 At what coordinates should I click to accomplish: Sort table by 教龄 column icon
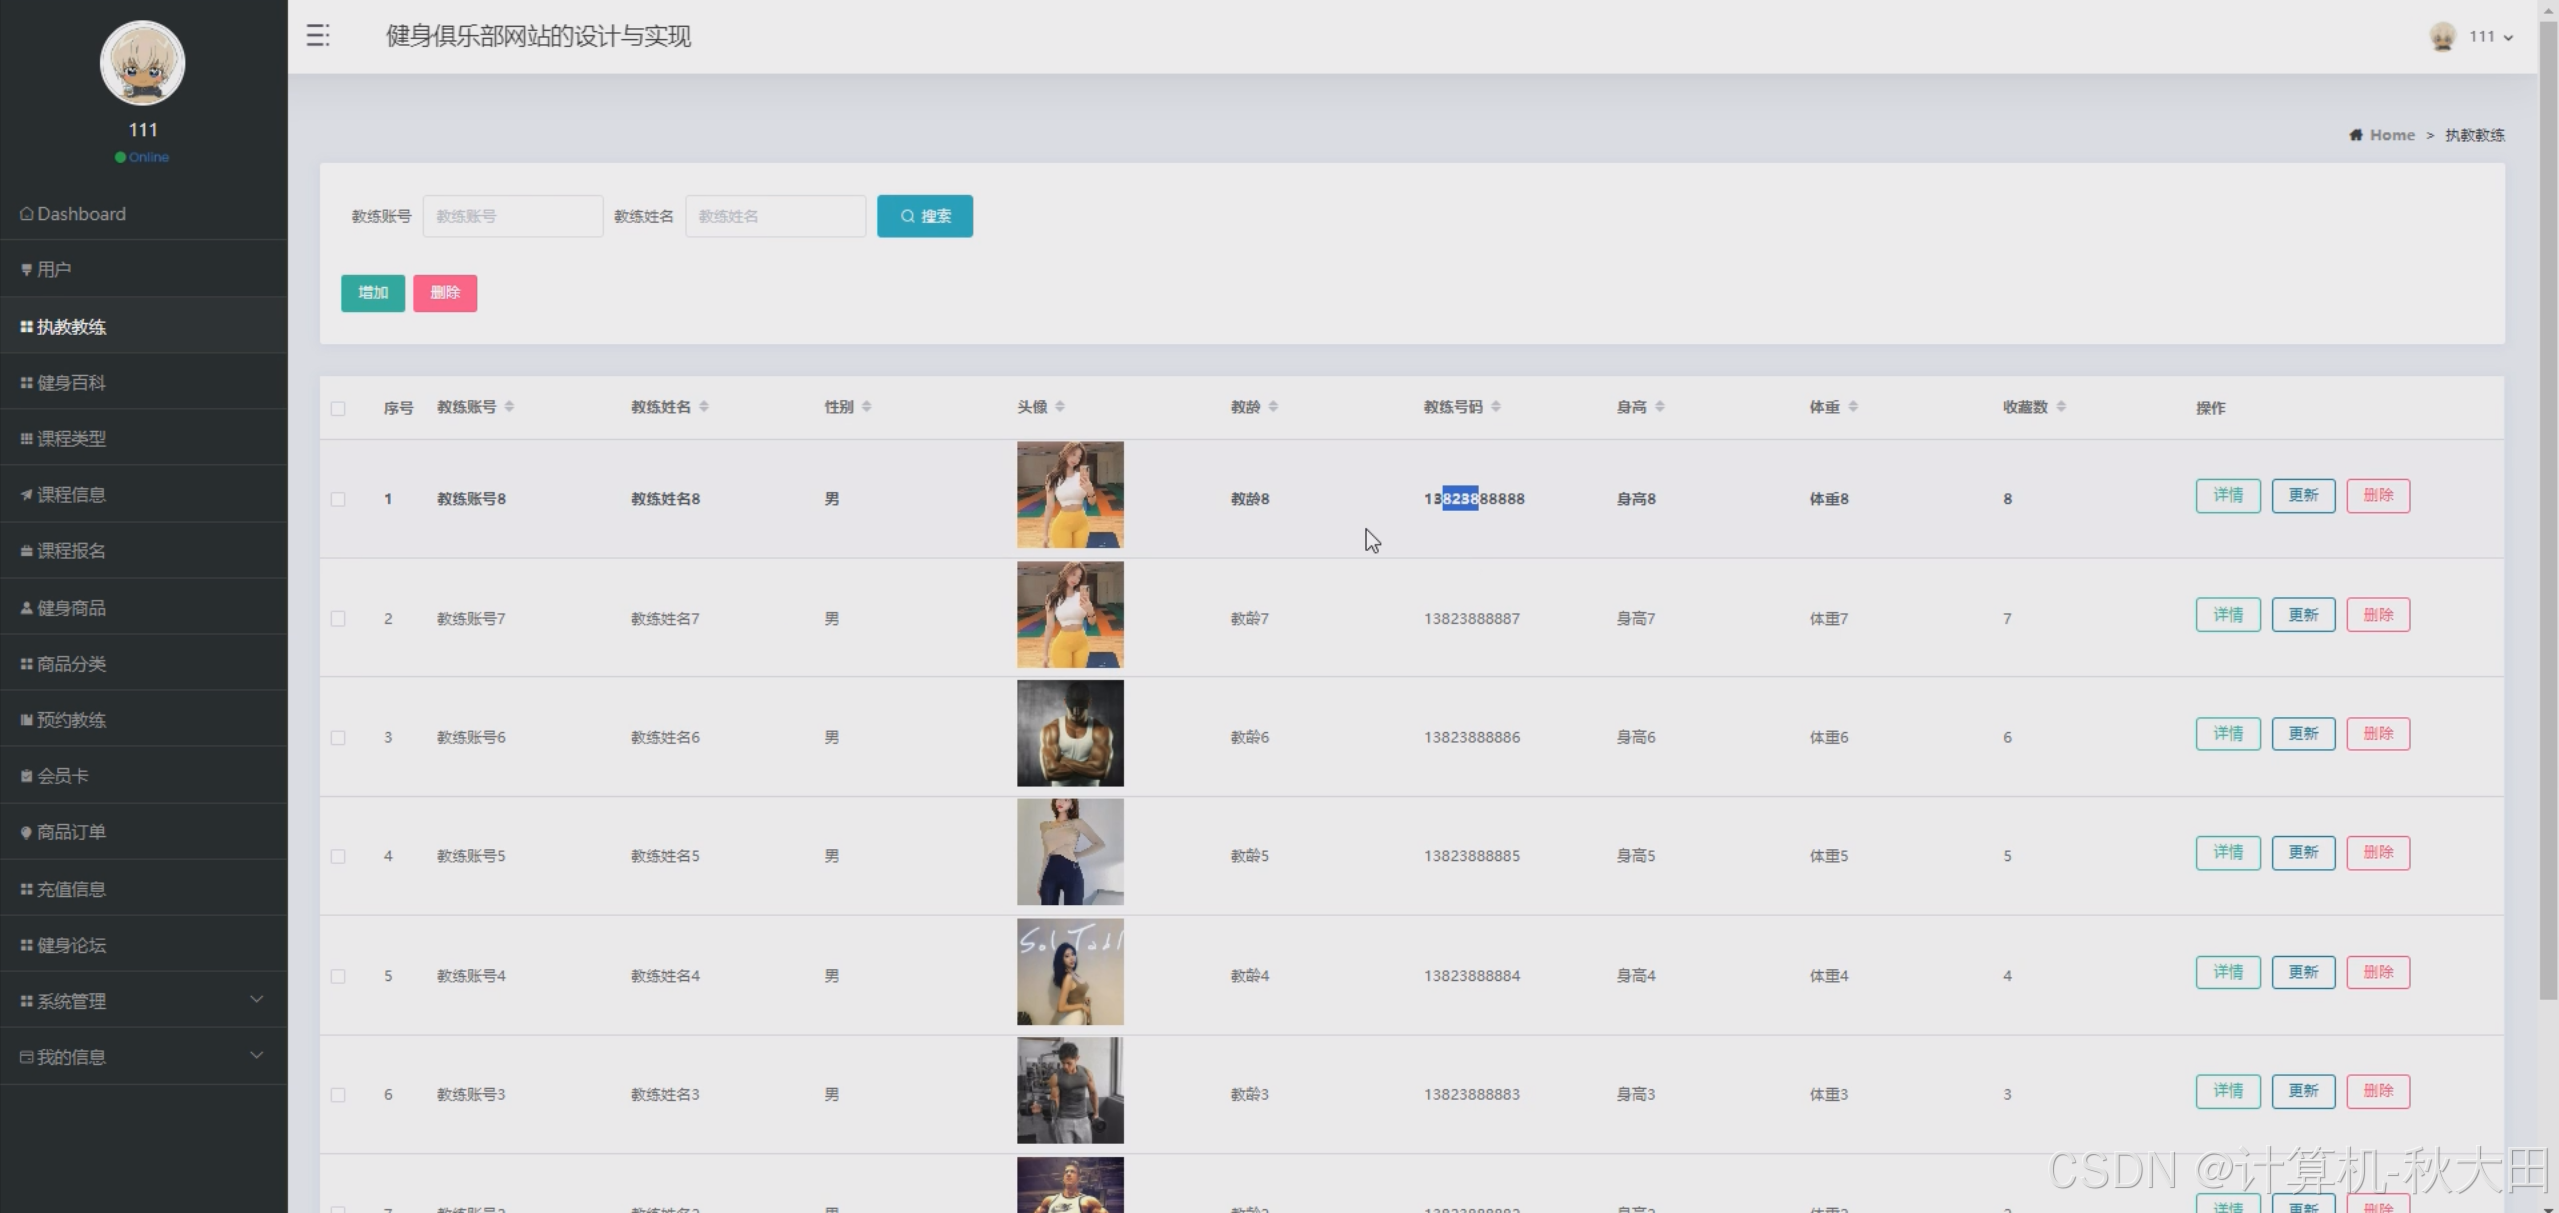point(1273,406)
